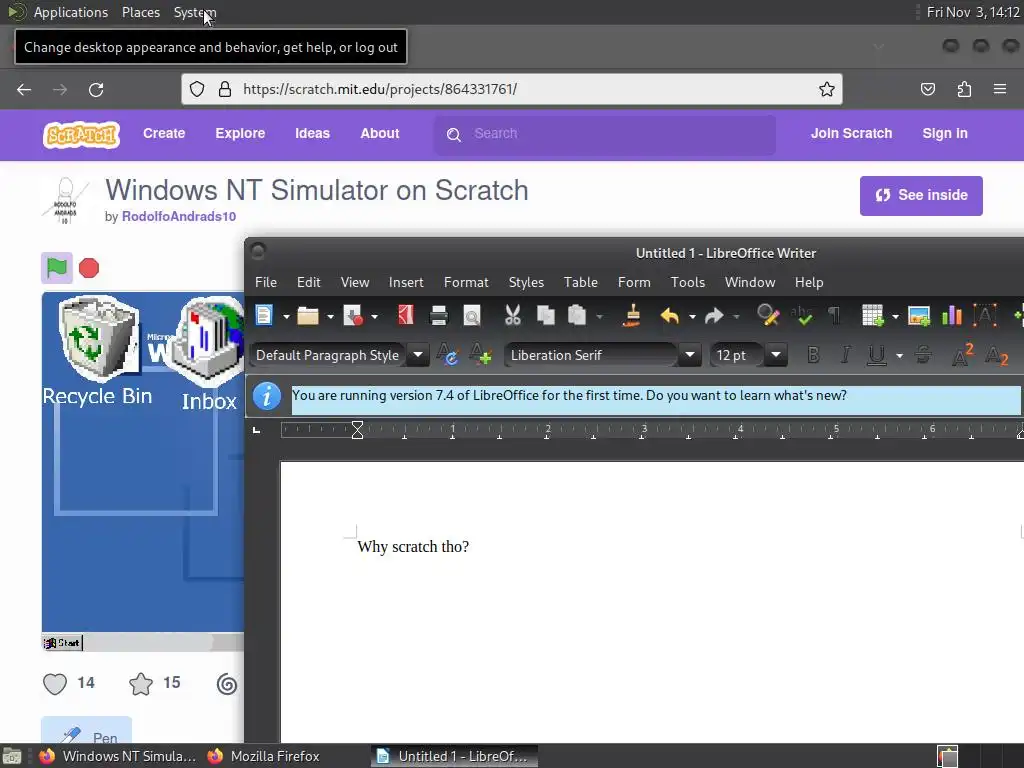Bookmark this page with the Firefox star
The height and width of the screenshot is (768, 1024).
tap(827, 89)
